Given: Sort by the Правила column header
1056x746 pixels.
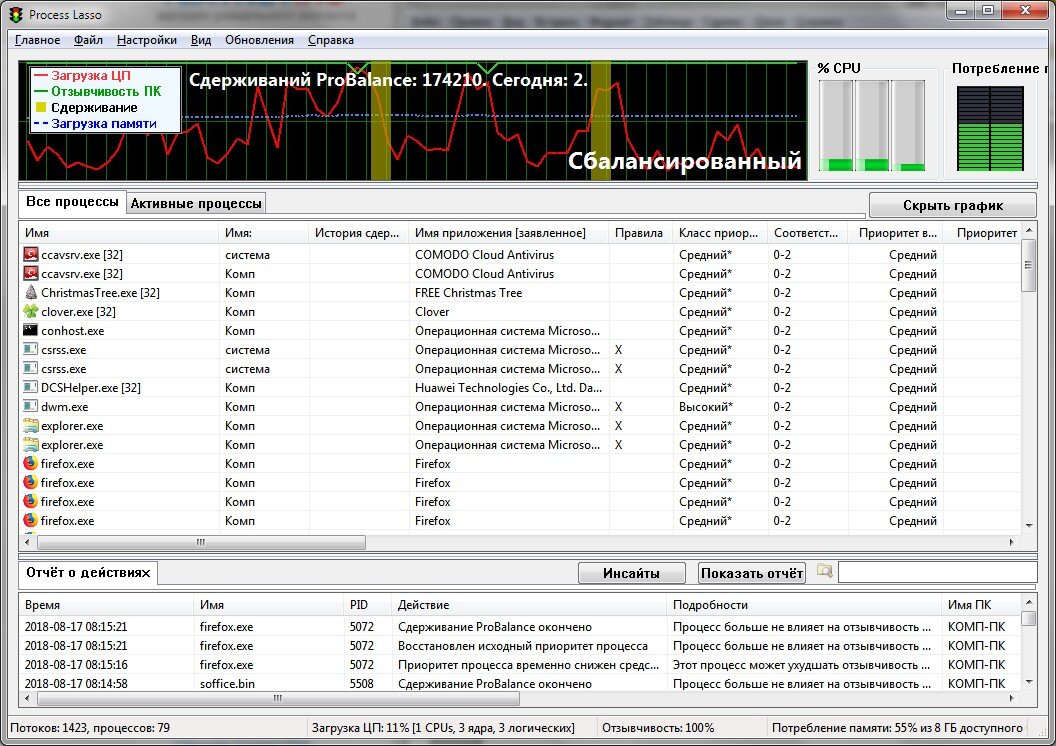Looking at the screenshot, I should pyautogui.click(x=639, y=233).
